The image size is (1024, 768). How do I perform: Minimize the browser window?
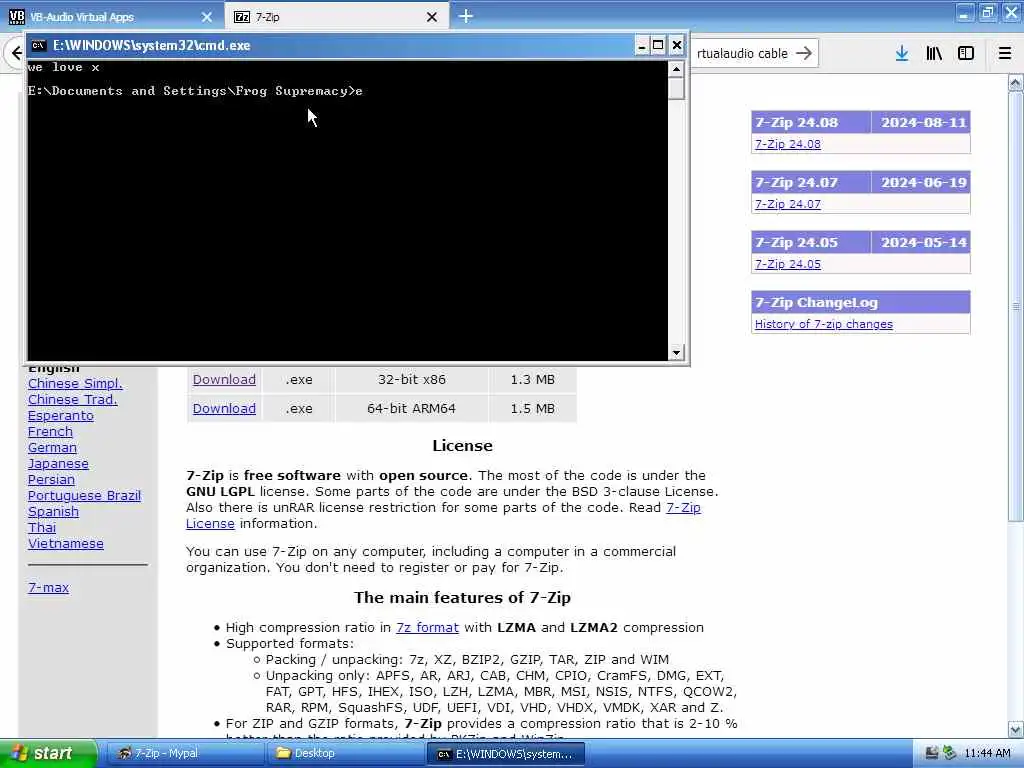point(965,13)
